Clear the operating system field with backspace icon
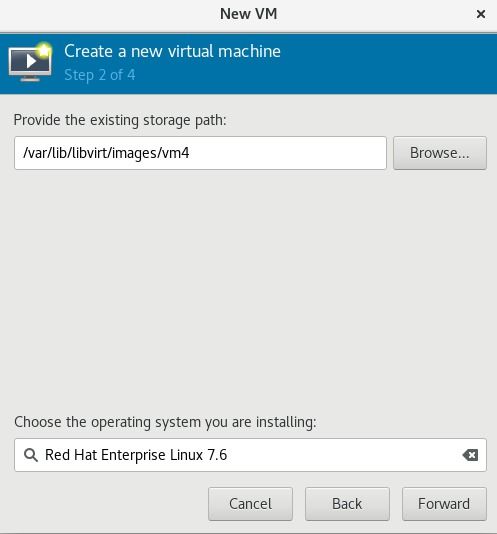497x534 pixels. pyautogui.click(x=470, y=455)
